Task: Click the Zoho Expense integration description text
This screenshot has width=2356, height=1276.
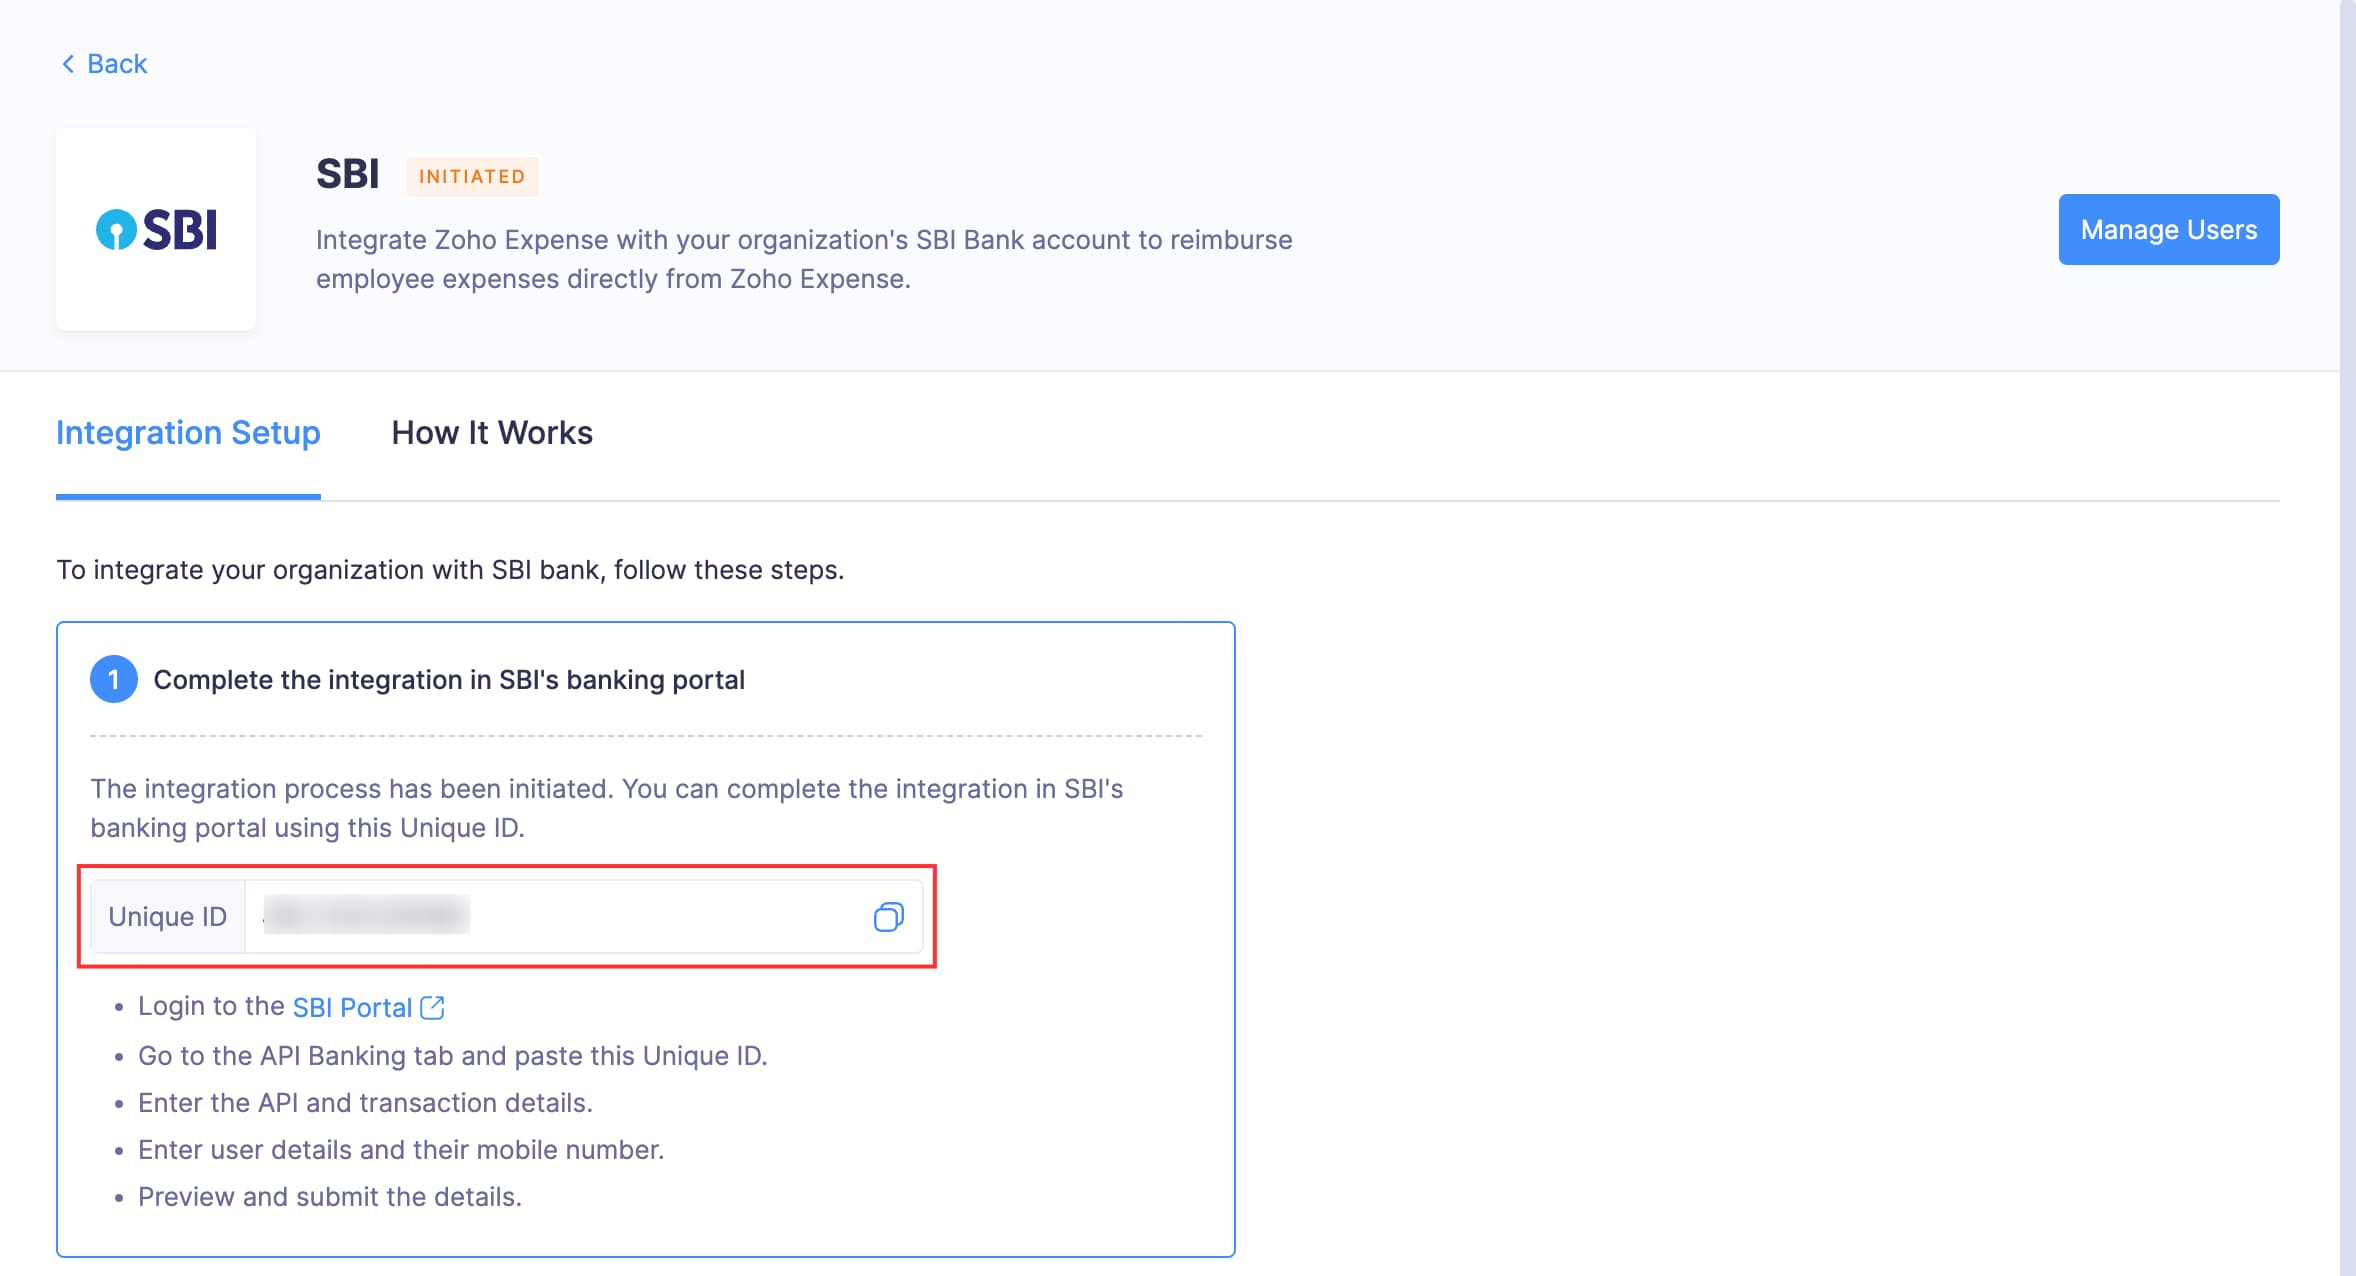Action: tap(803, 259)
